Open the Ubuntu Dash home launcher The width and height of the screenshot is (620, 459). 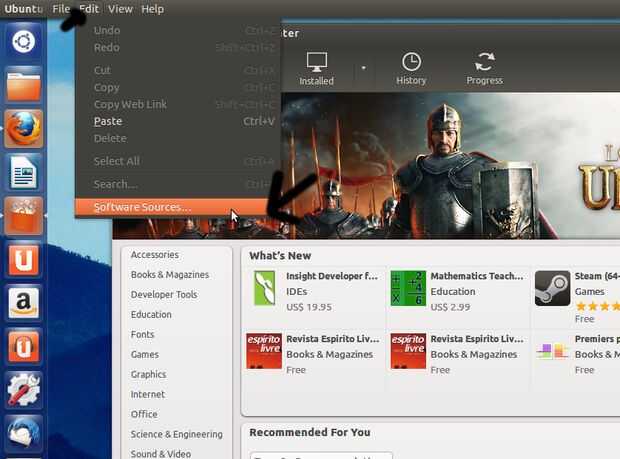click(x=23, y=41)
